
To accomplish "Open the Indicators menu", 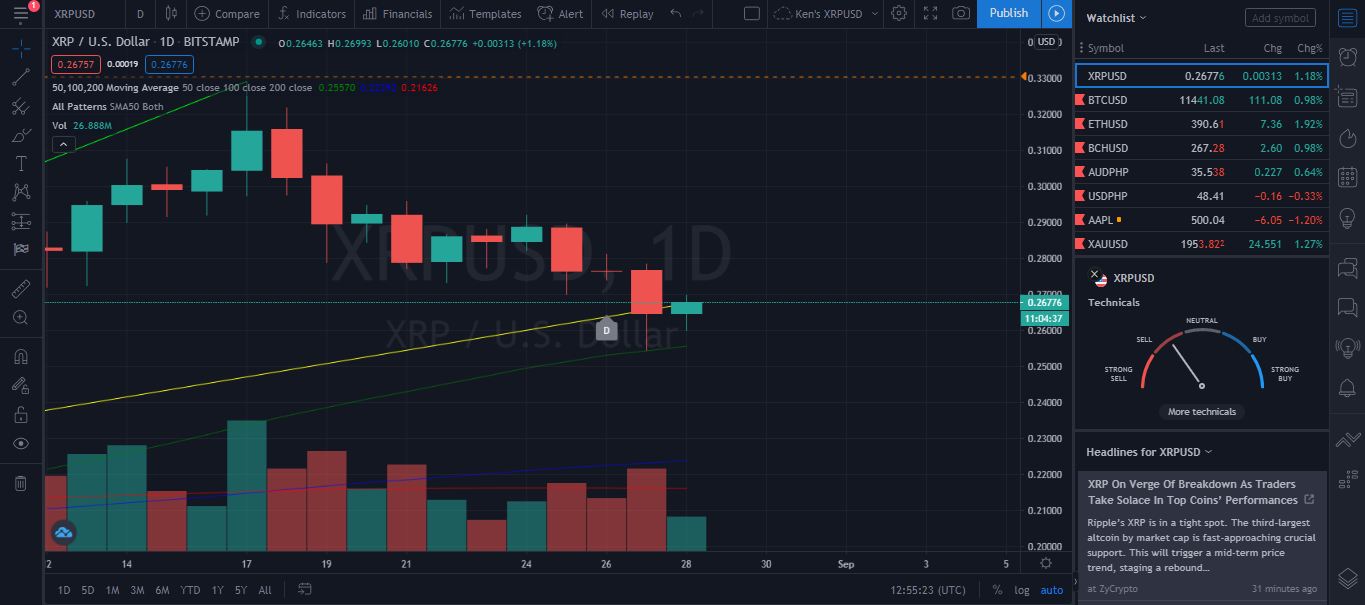I will (311, 14).
